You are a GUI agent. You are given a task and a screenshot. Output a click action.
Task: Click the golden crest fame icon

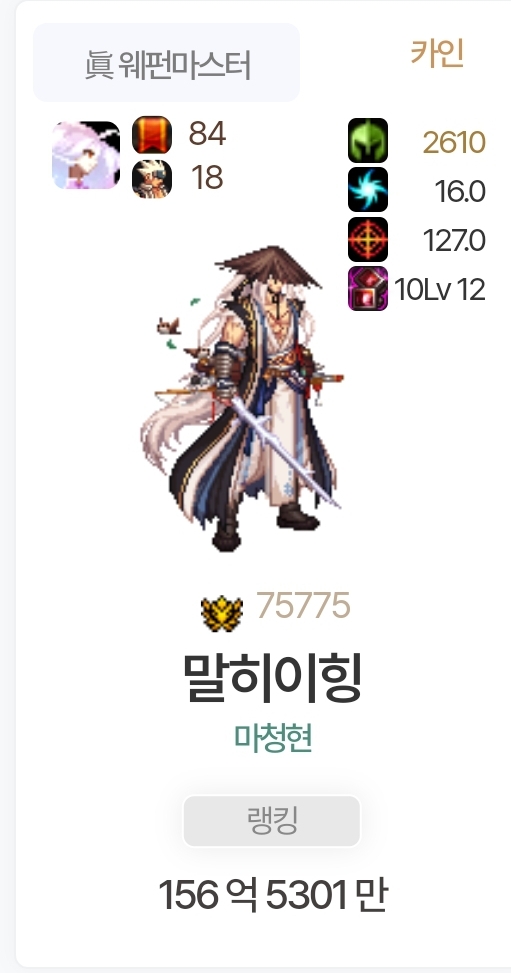coord(222,613)
